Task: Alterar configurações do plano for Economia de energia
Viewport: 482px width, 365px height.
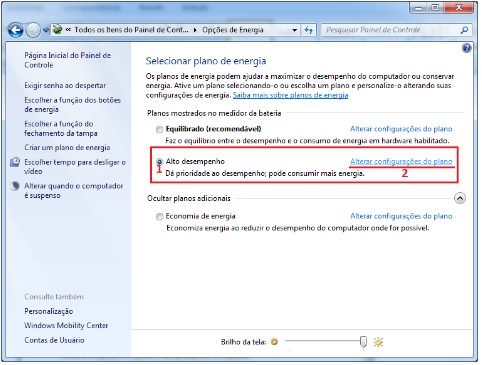Action: 401,216
